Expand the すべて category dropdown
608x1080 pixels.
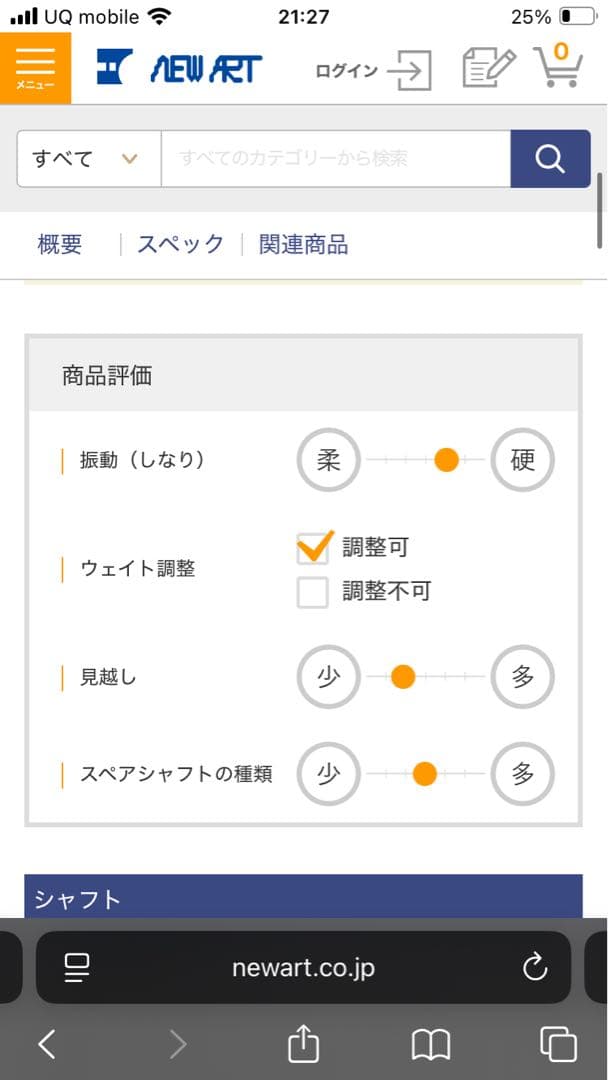[88, 159]
